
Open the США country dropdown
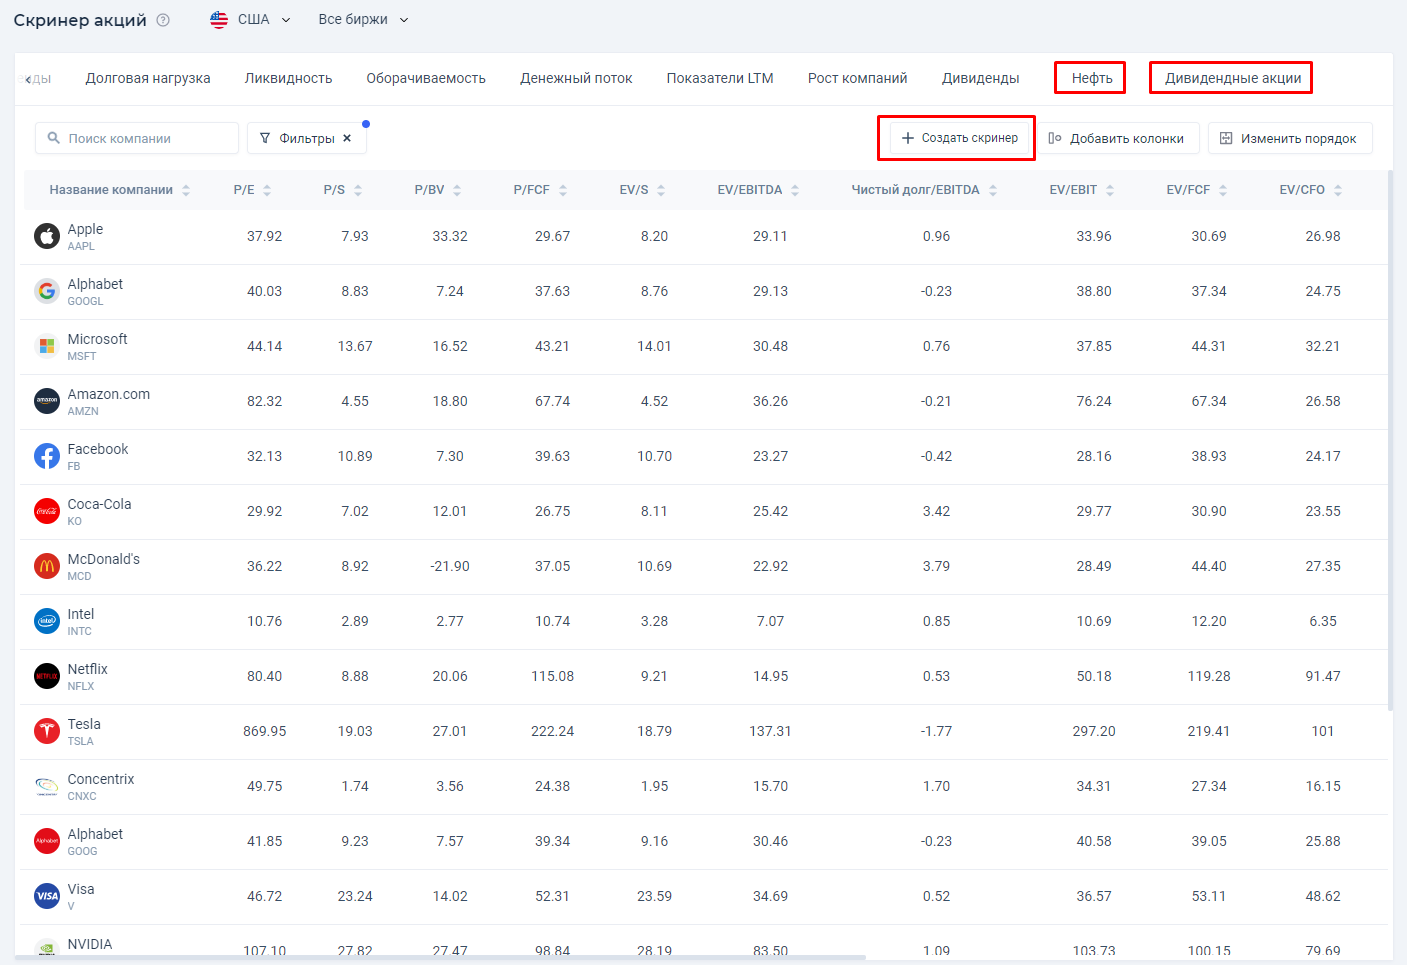coord(251,20)
